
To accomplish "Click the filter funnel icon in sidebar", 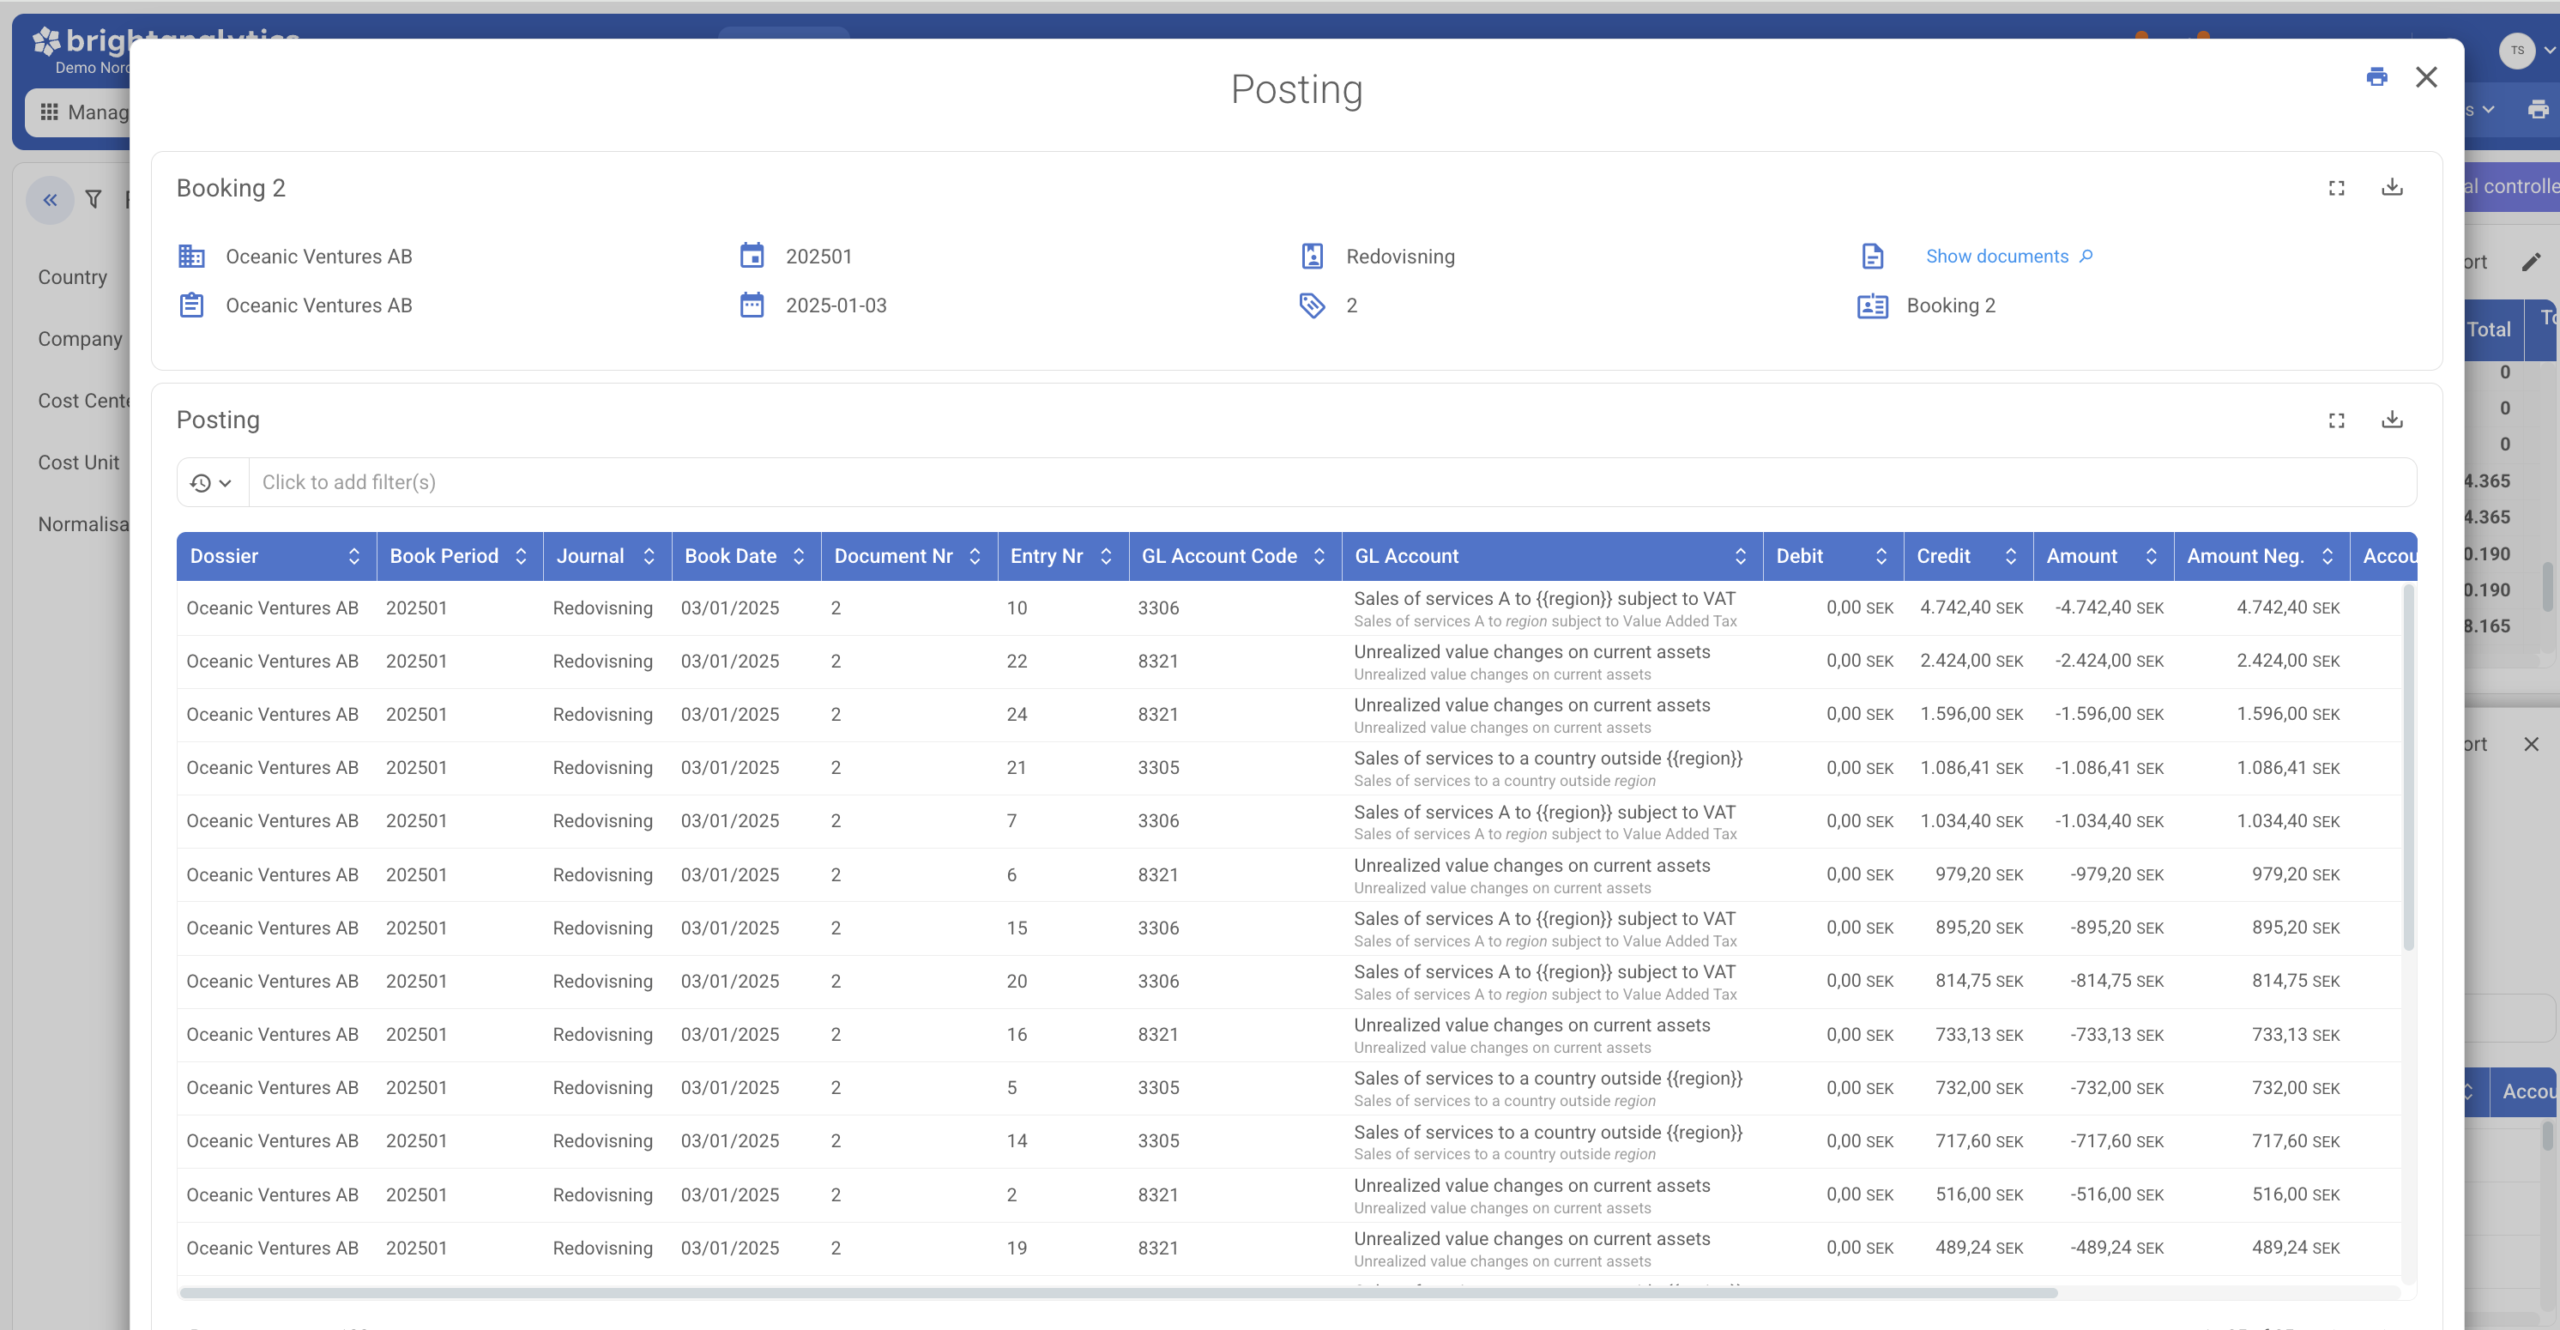I will coord(94,200).
